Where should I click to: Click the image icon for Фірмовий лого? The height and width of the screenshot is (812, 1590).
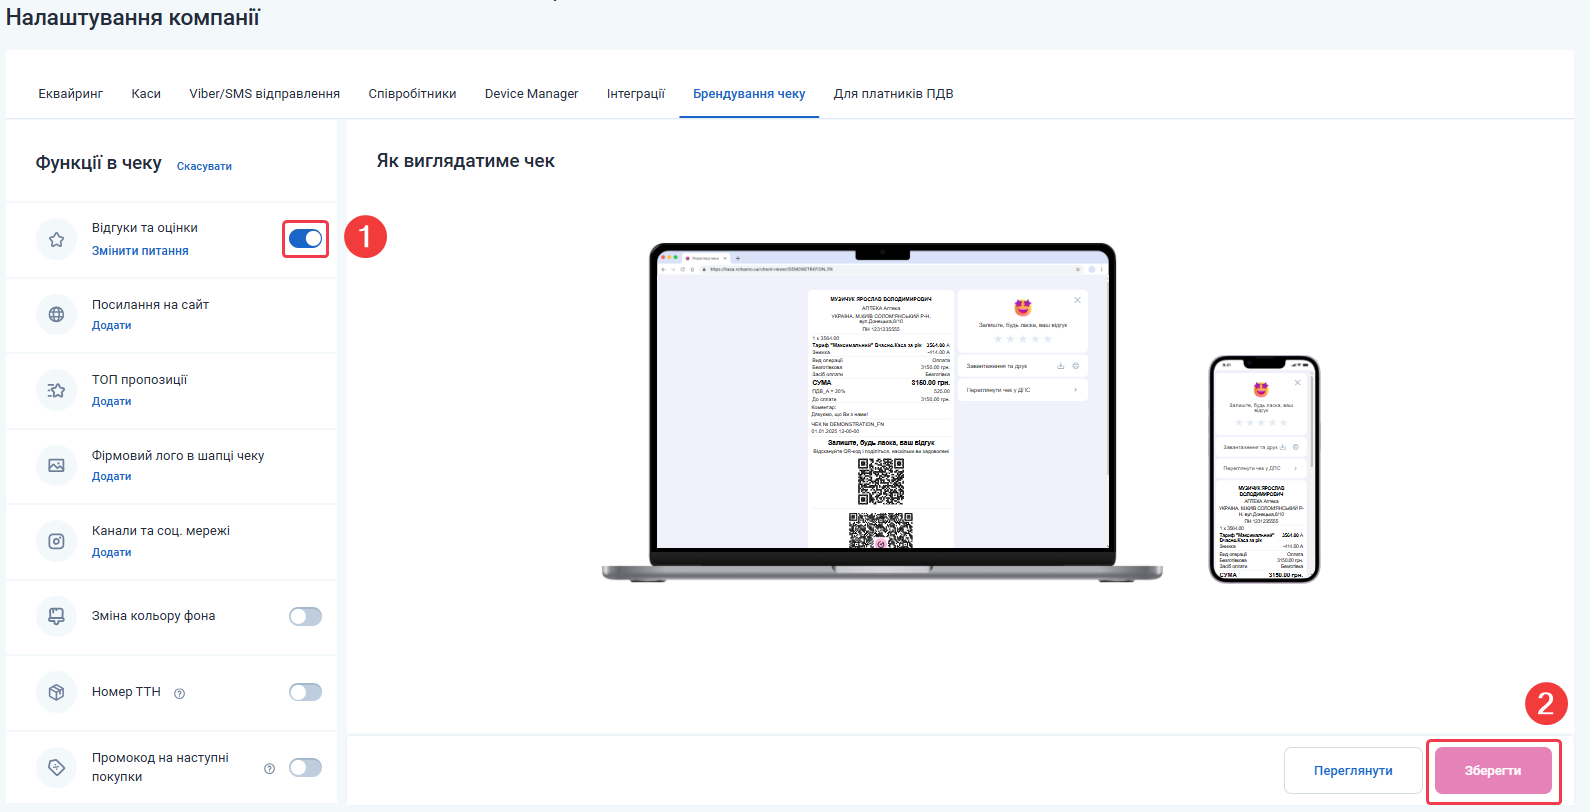tap(56, 466)
